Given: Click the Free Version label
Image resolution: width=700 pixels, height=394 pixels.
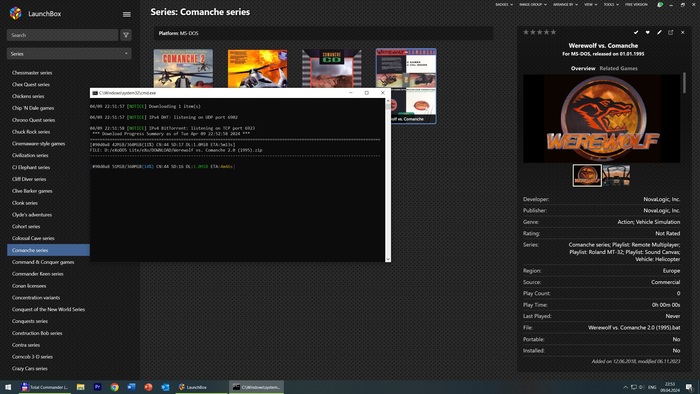Looking at the screenshot, I should tap(636, 4).
